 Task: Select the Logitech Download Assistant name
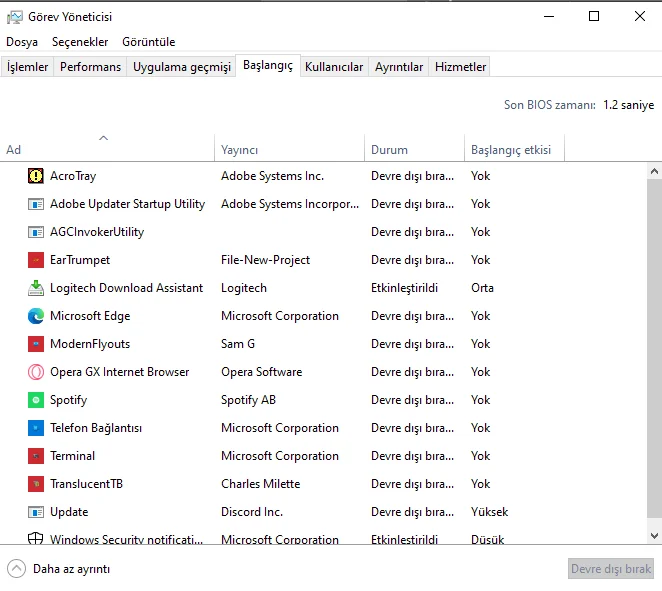coord(126,287)
